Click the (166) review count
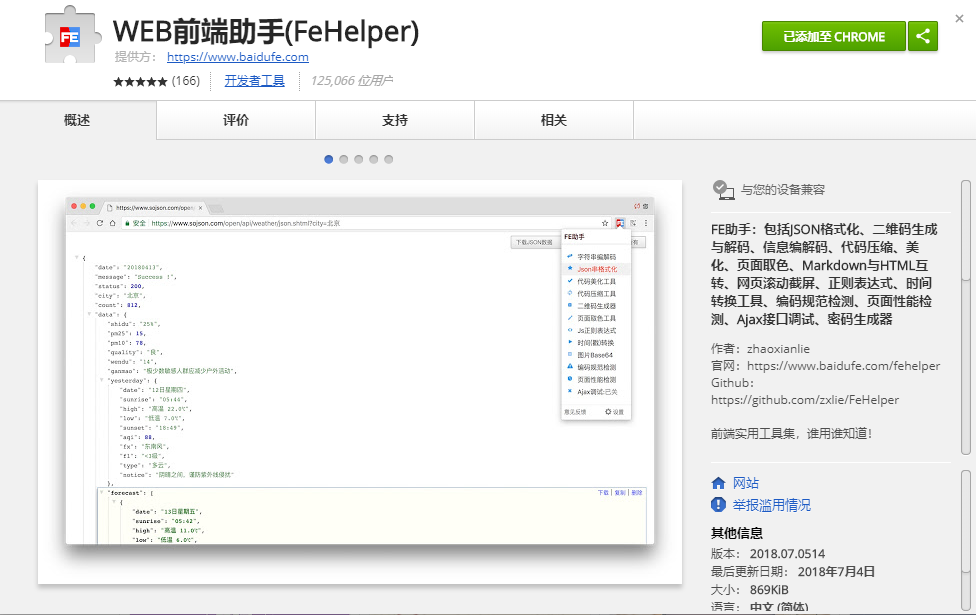Image resolution: width=976 pixels, height=615 pixels. pos(185,81)
